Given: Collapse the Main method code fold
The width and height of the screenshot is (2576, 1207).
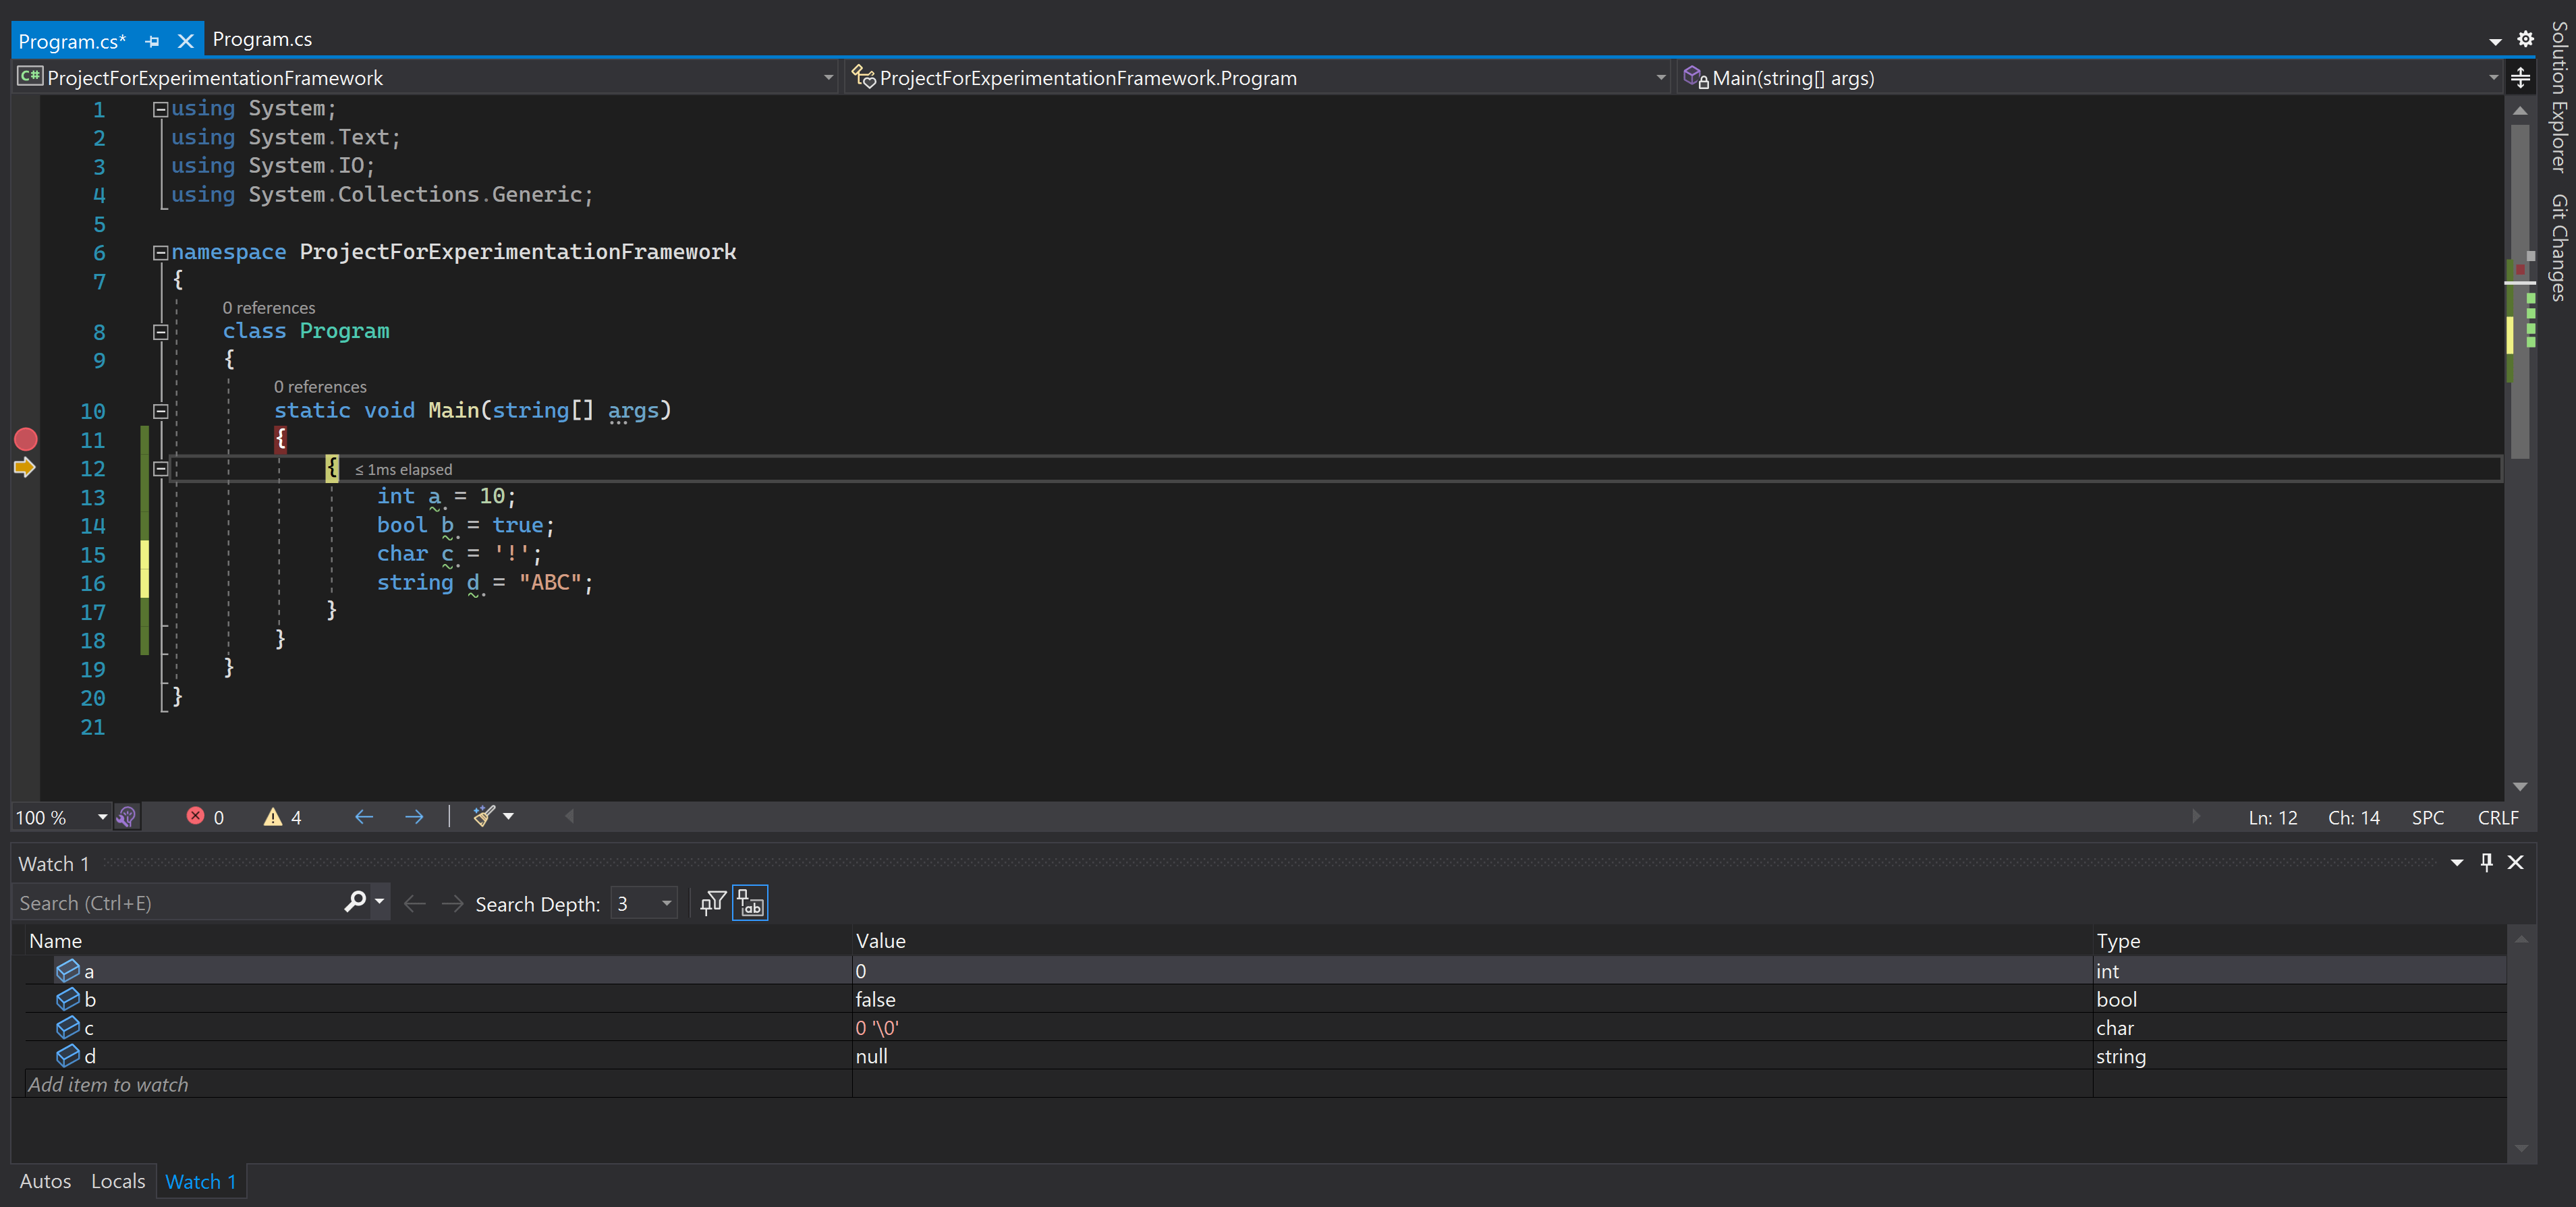Looking at the screenshot, I should coord(160,411).
